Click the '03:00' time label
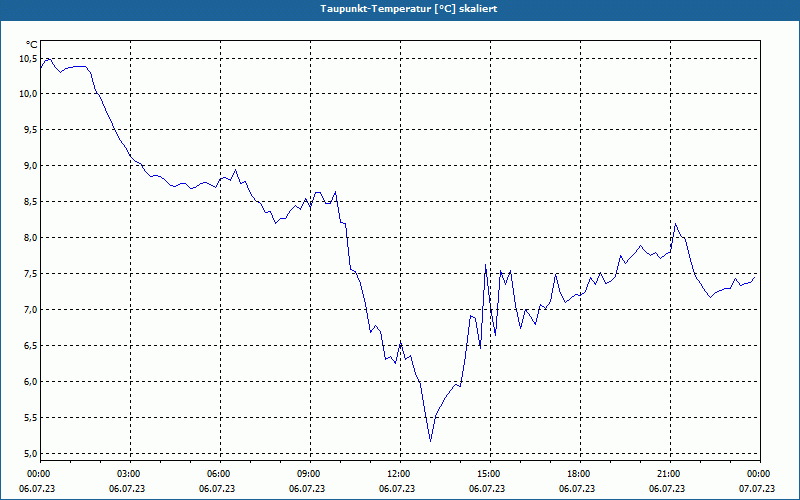 [x=131, y=474]
